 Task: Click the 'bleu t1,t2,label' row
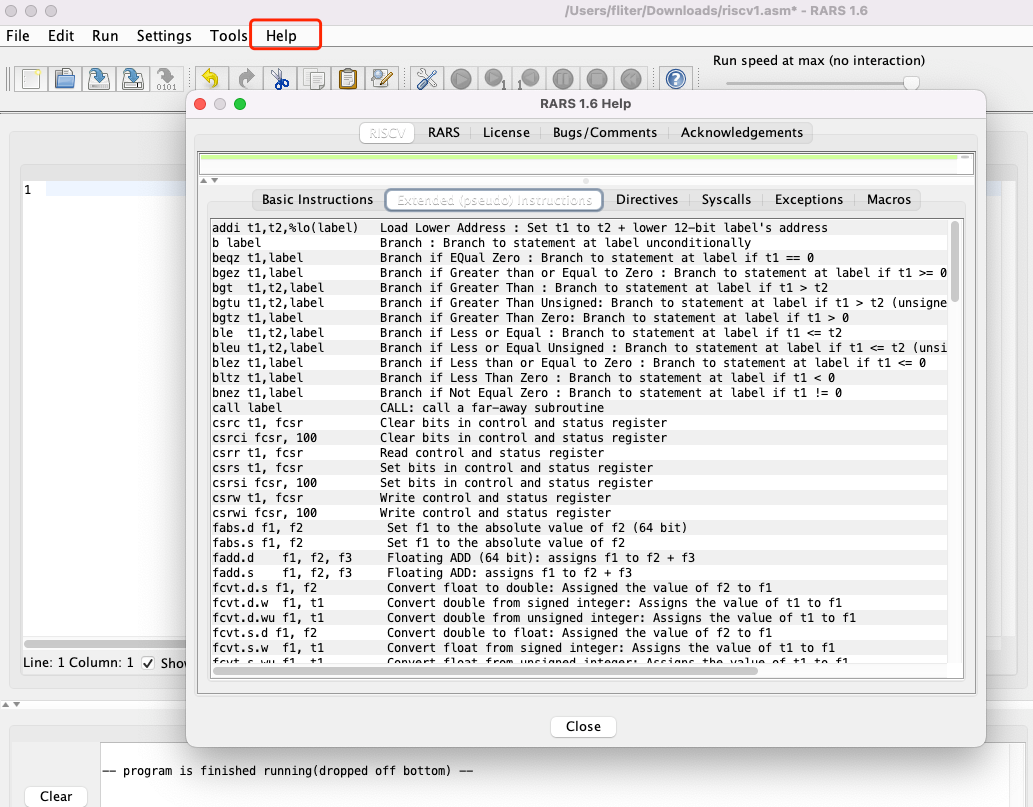click(579, 348)
